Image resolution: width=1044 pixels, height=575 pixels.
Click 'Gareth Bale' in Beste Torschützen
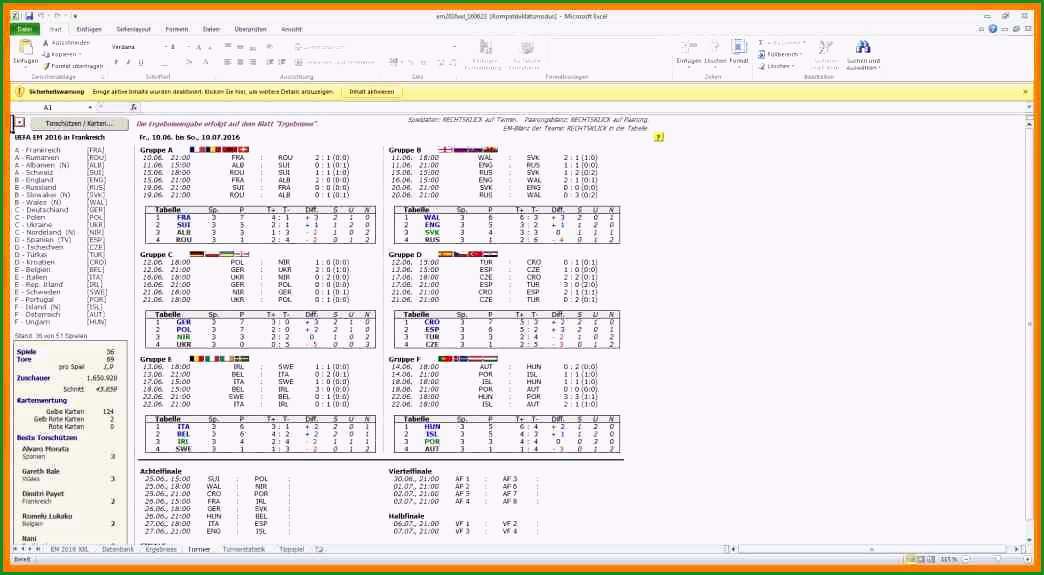(41, 471)
